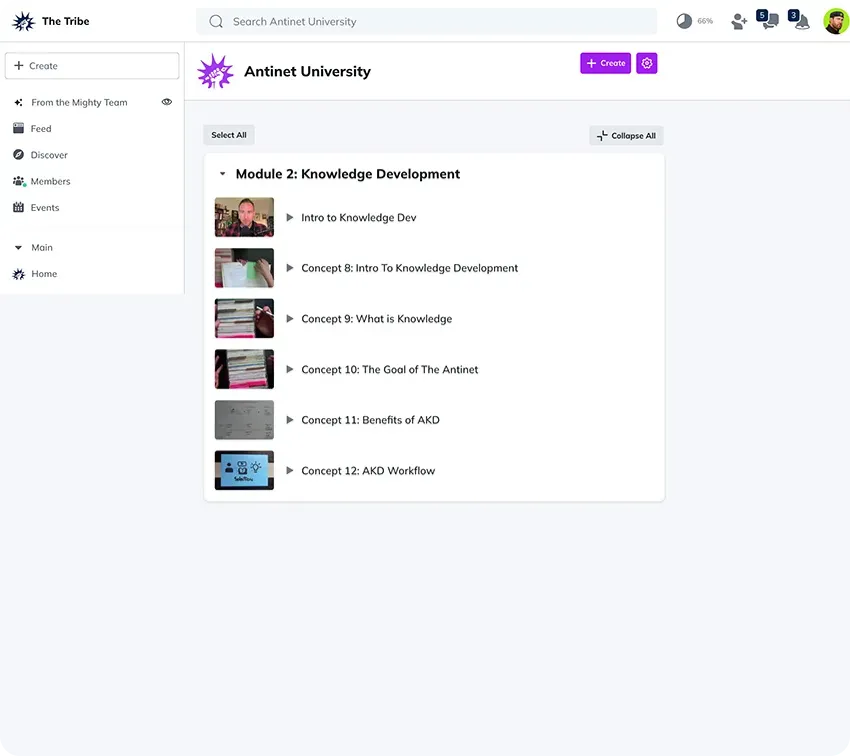Click the 66% progress indicator
Viewport: 850px width, 756px height.
coord(695,21)
